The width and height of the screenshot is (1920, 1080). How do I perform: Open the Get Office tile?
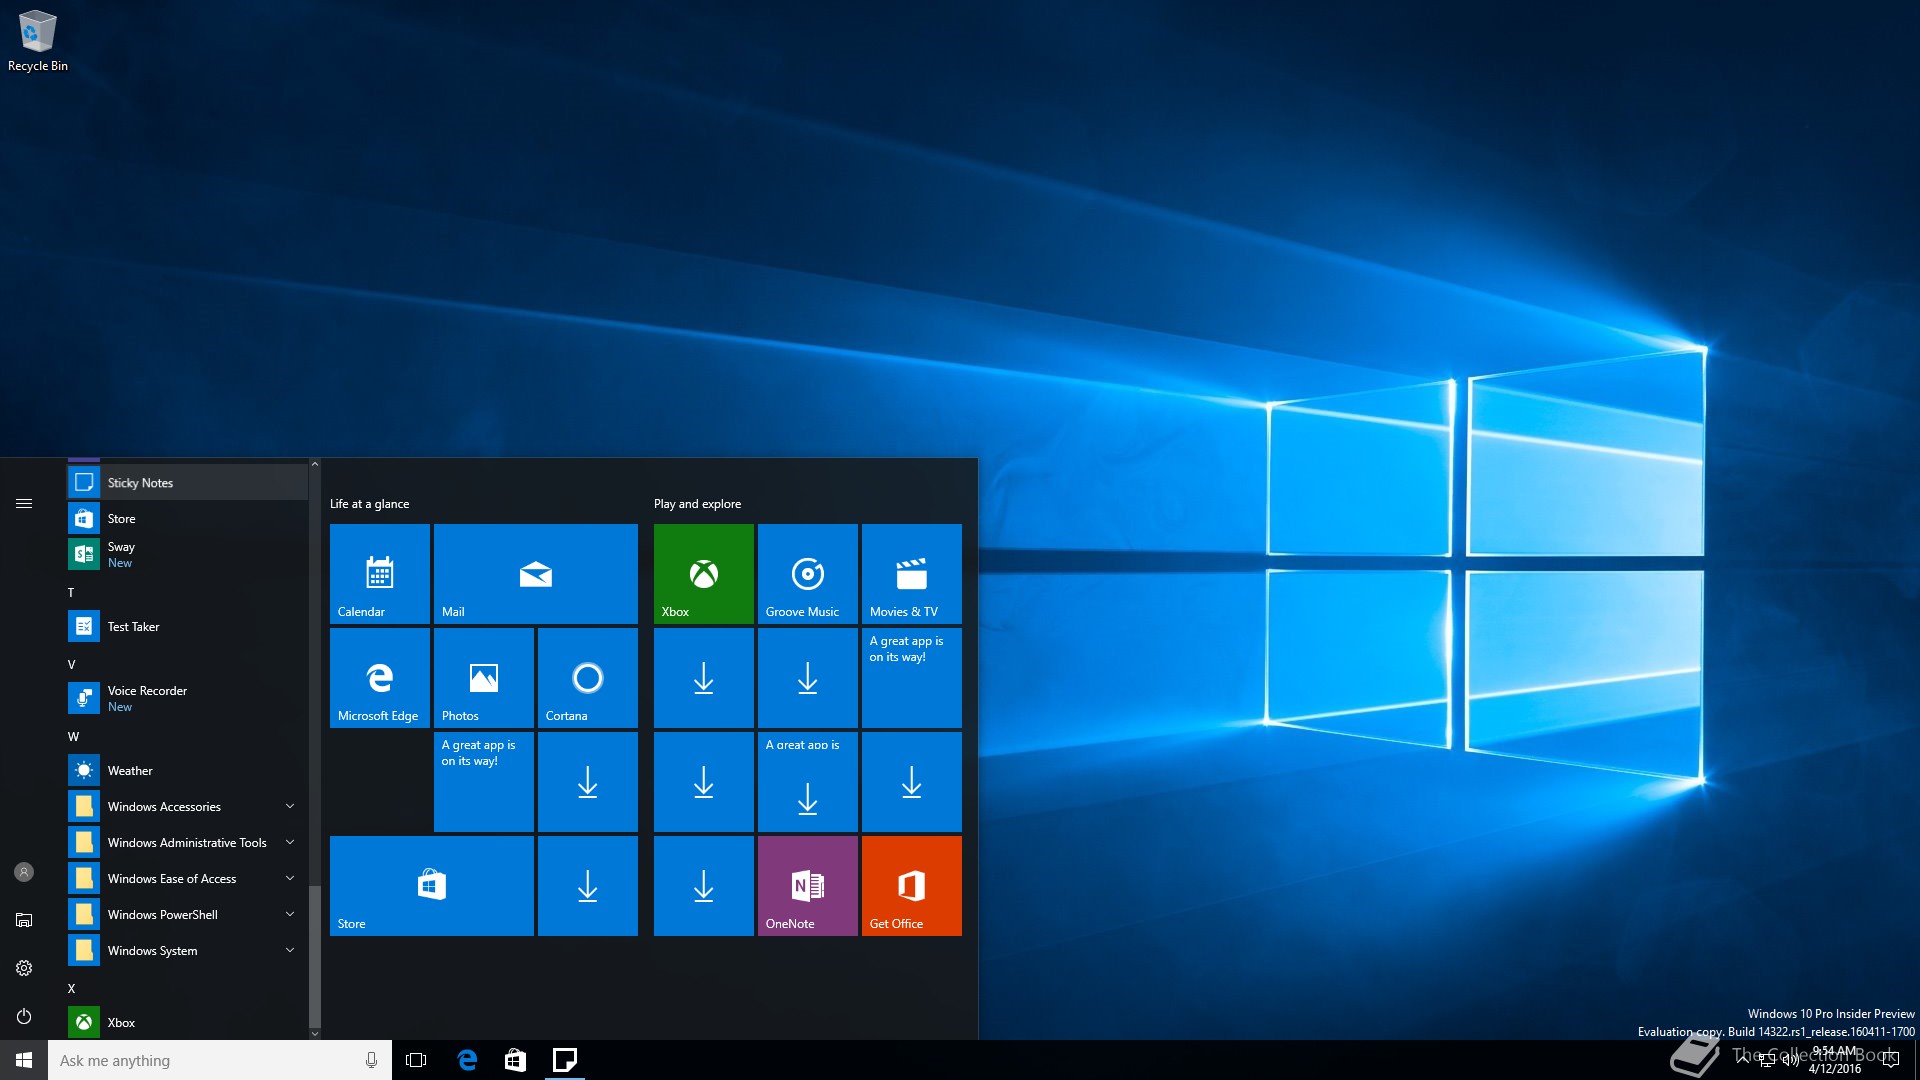(912, 886)
